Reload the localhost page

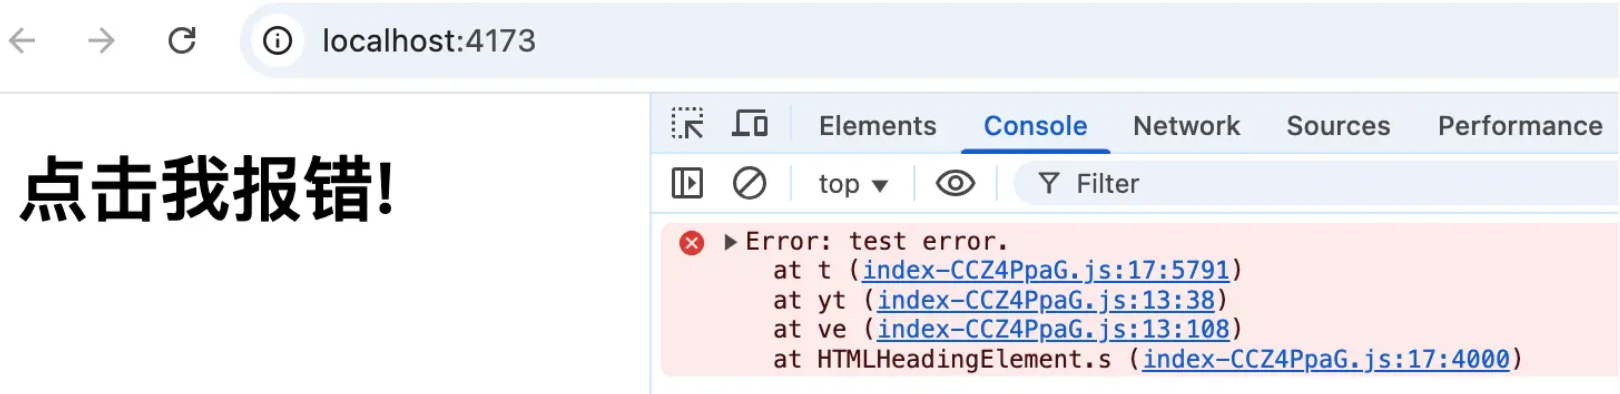point(182,41)
